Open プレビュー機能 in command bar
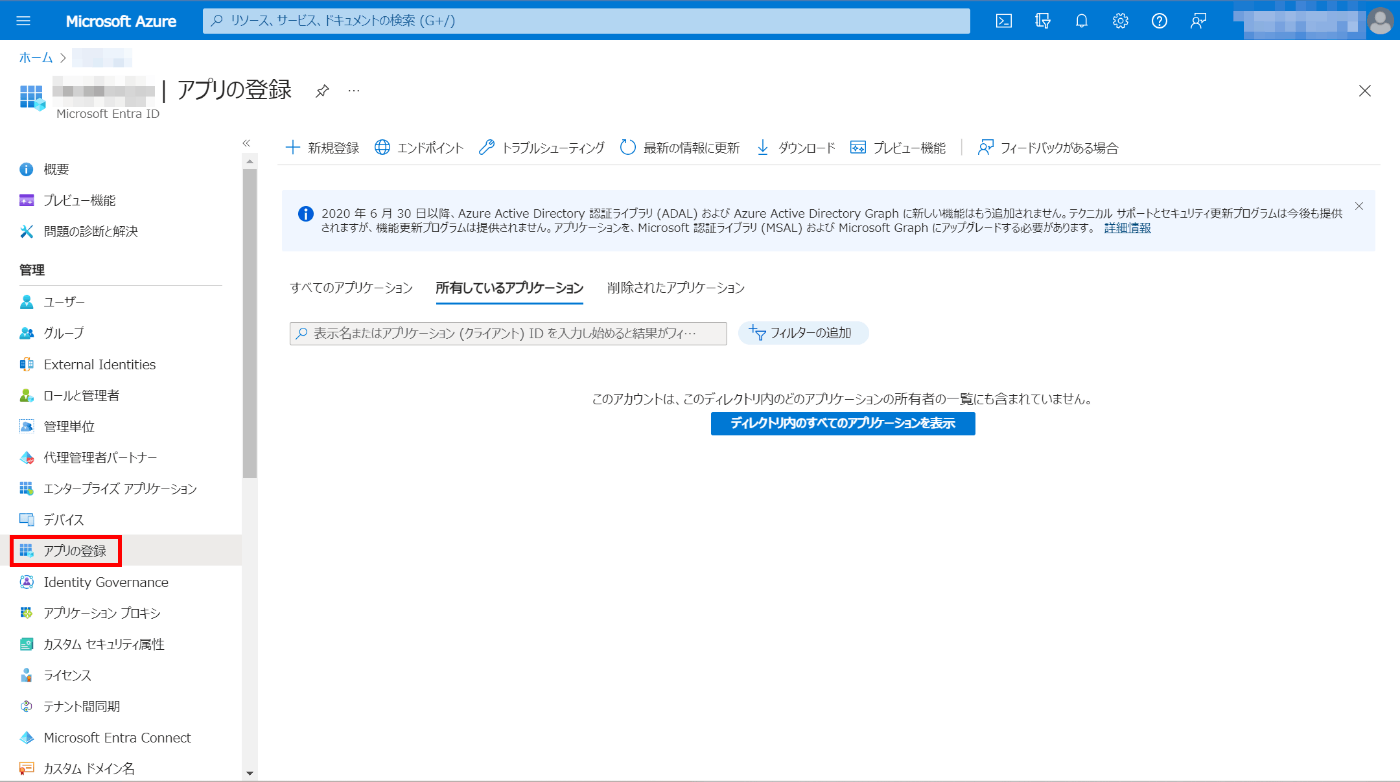The image size is (1400, 782). pos(898,148)
